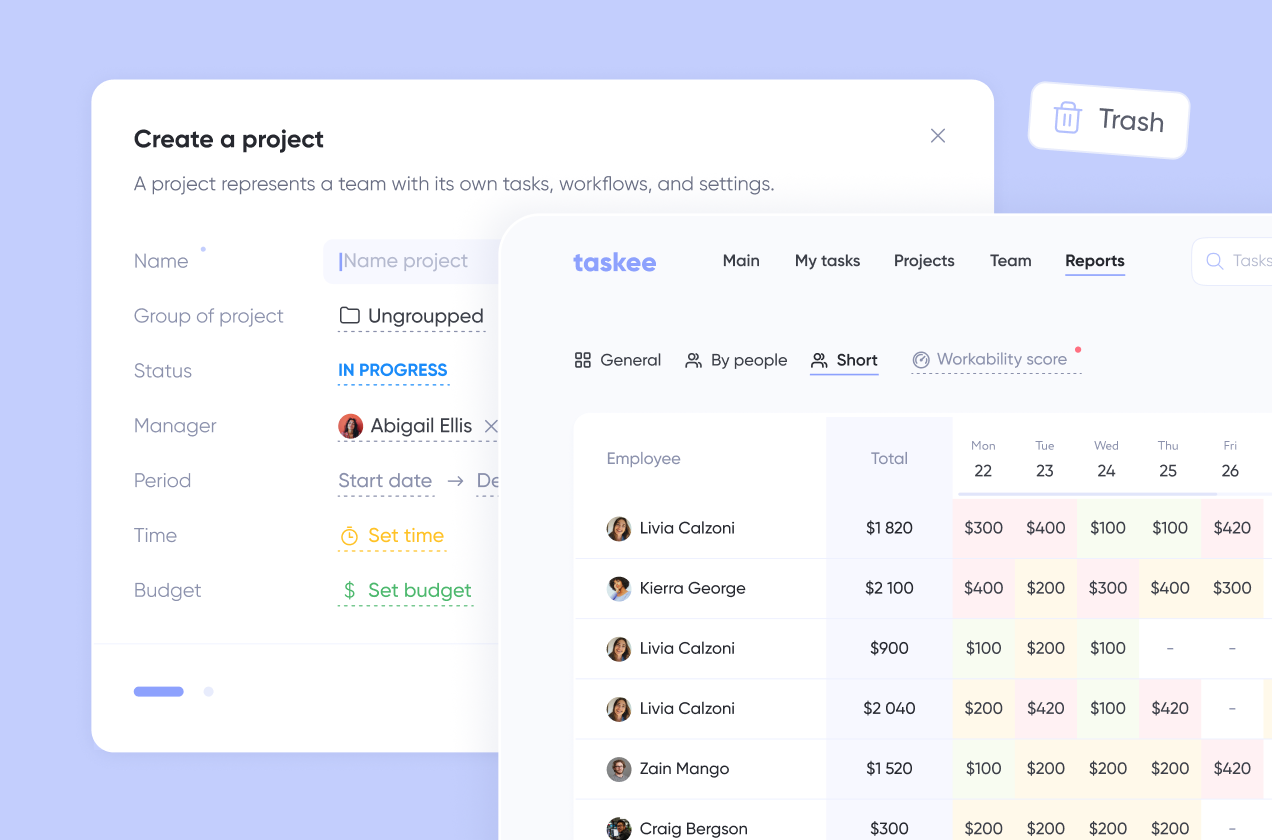Click the taskee logo
The image size is (1272, 840).
coord(614,262)
